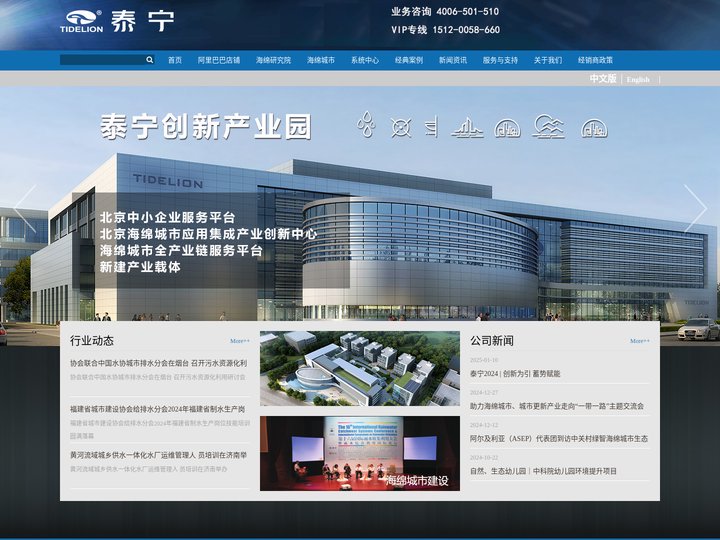The image size is (720, 540).
Task: Click the 行业动态 section heading
Action: coord(92,341)
